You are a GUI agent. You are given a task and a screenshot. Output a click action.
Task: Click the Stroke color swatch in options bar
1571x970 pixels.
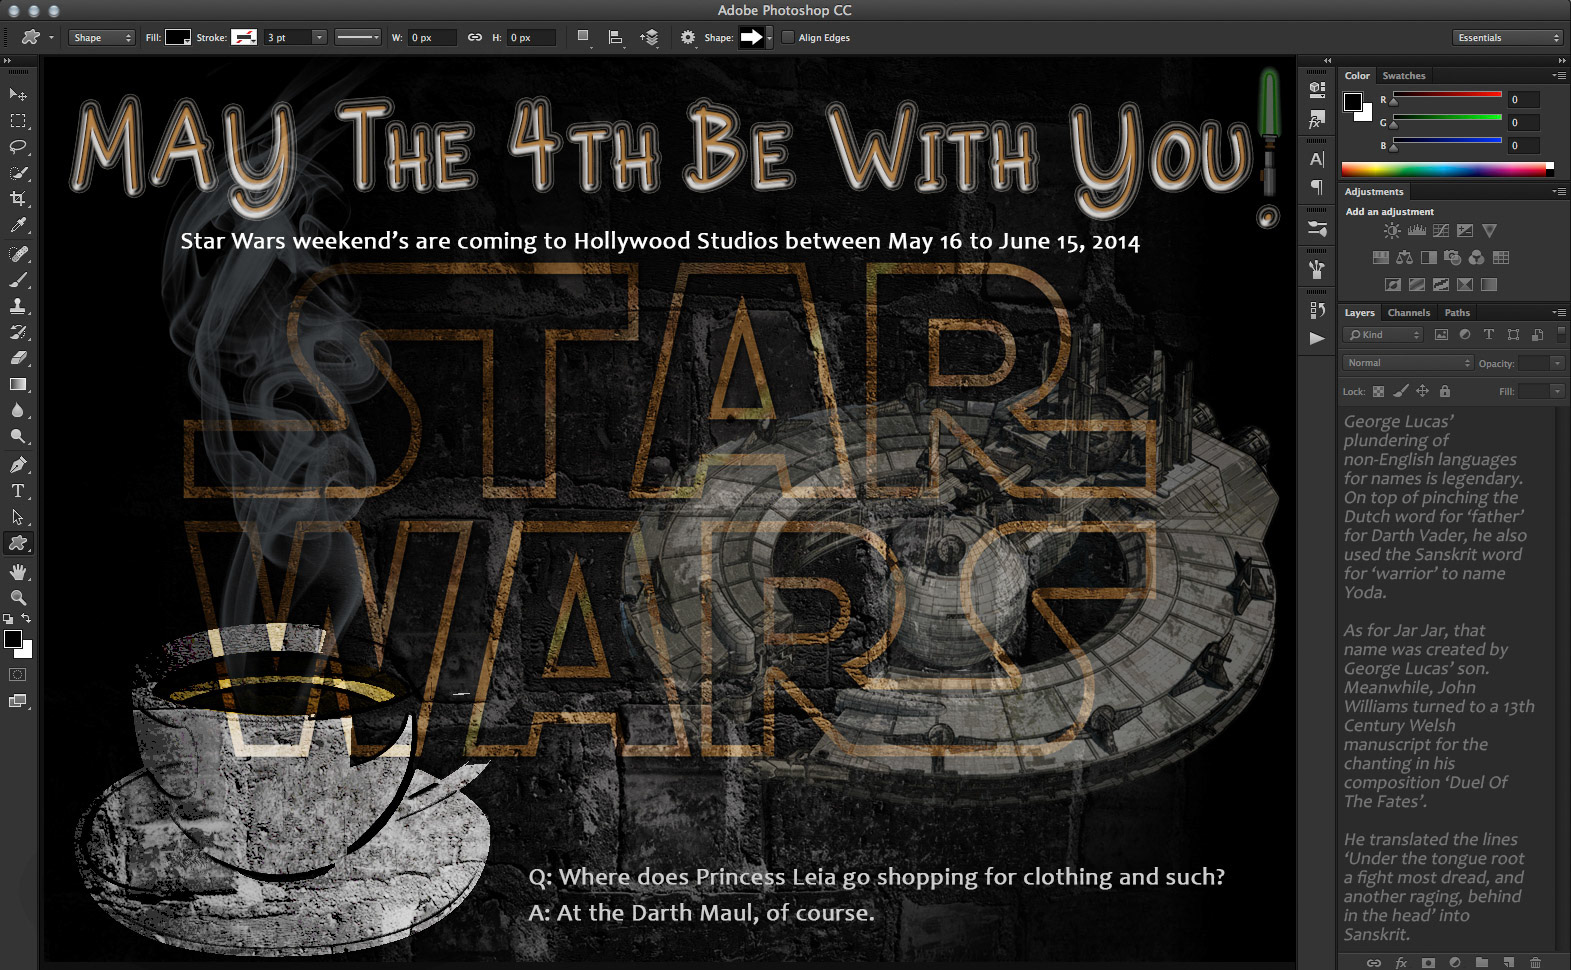coord(244,38)
